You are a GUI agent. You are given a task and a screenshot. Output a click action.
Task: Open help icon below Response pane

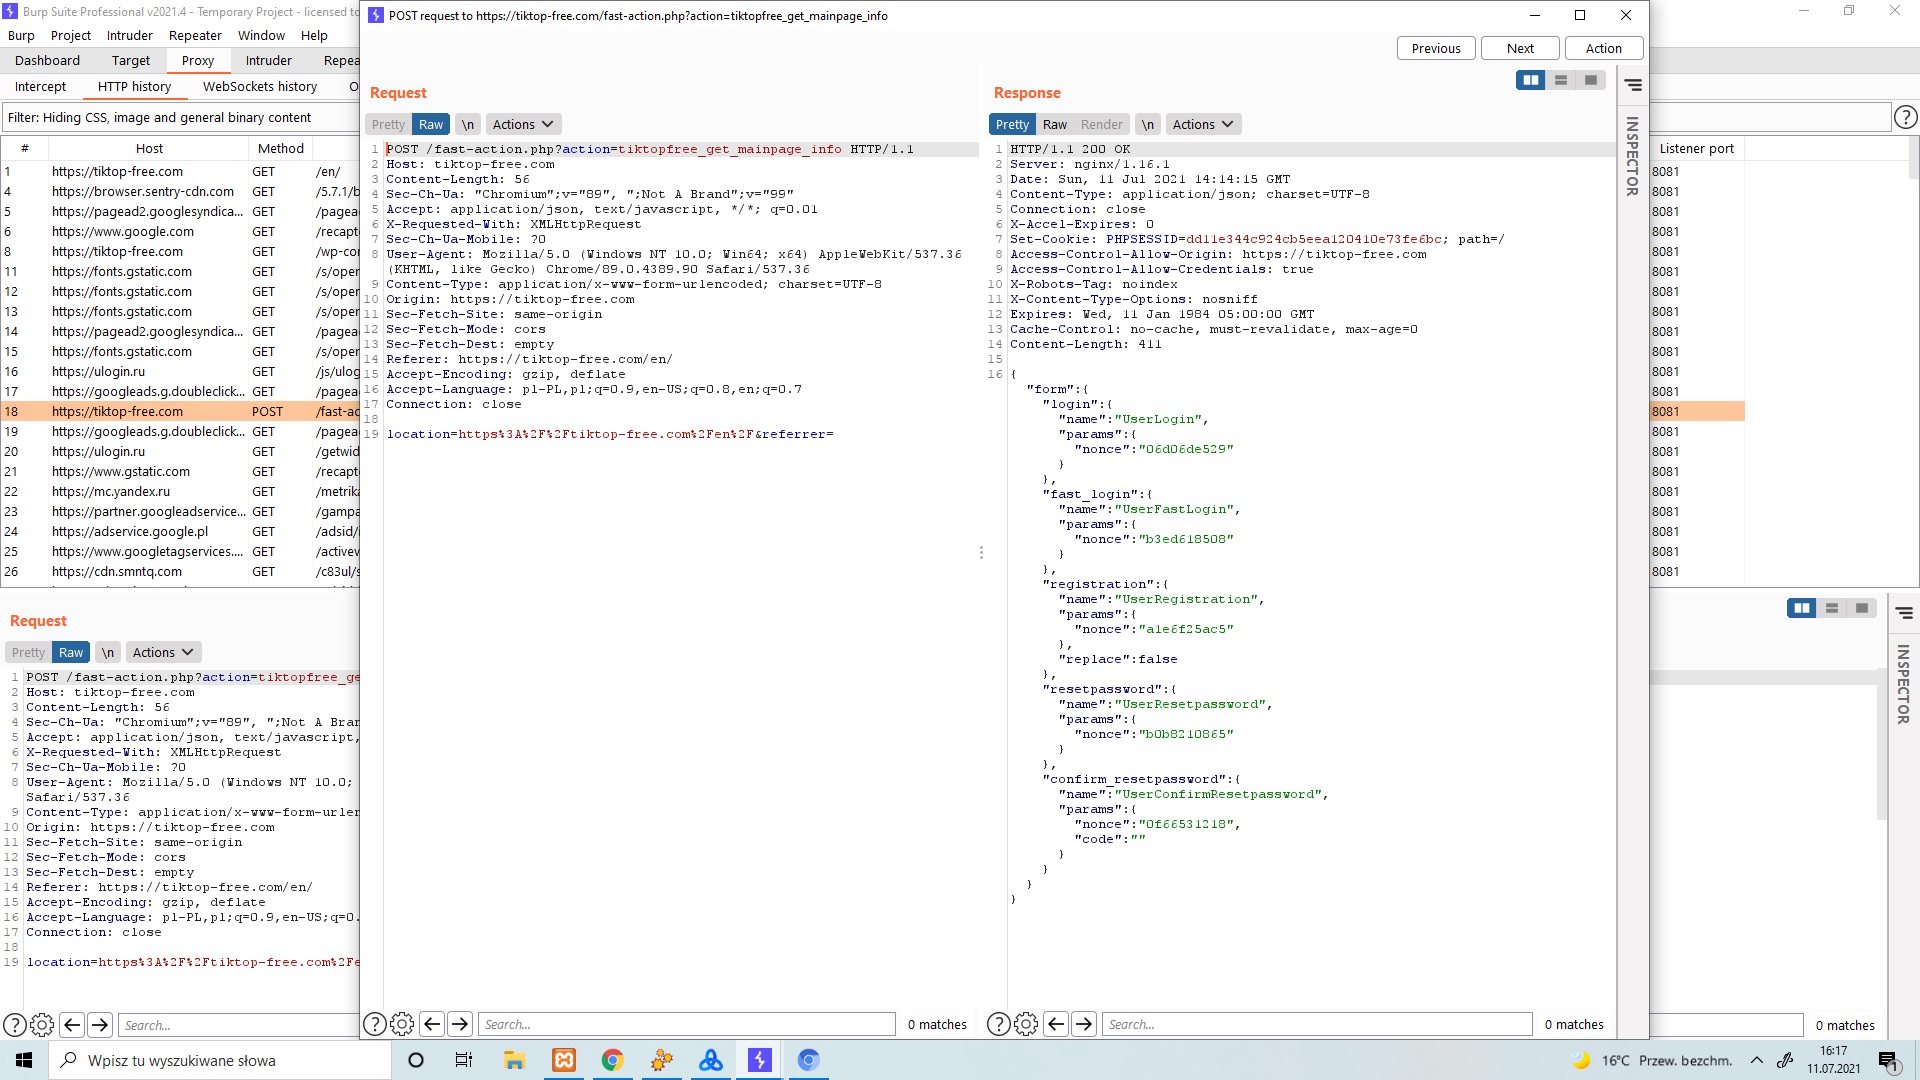(998, 1024)
